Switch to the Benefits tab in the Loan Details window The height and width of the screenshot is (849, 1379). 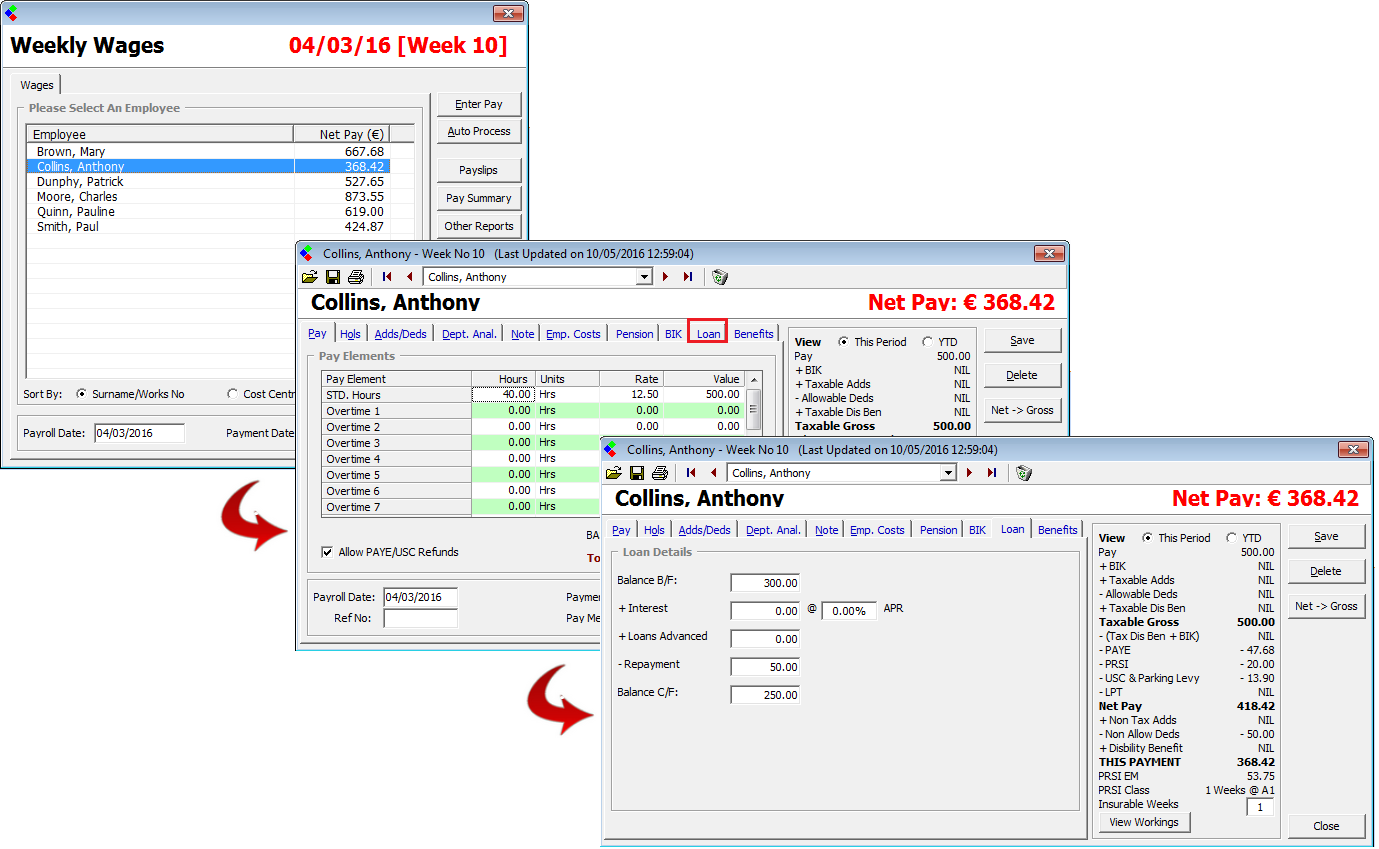[1057, 530]
